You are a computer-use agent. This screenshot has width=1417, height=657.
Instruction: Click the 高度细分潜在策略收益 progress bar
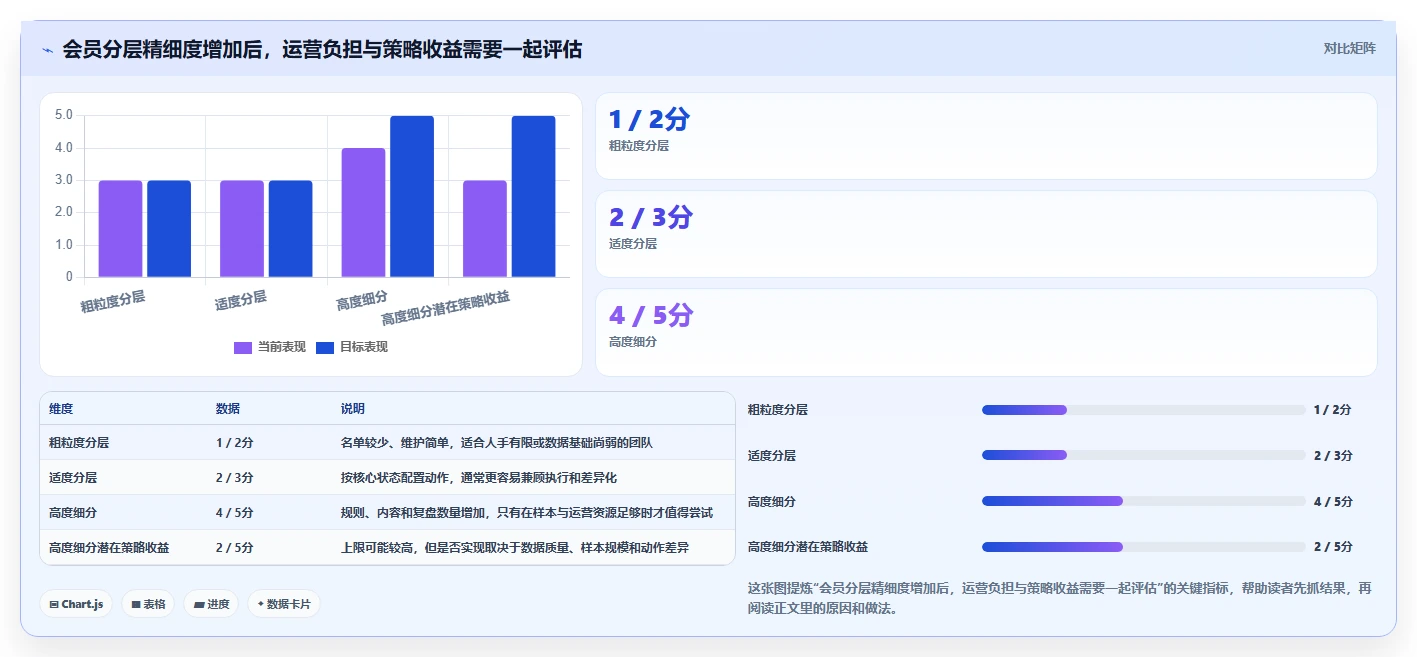pyautogui.click(x=1143, y=547)
